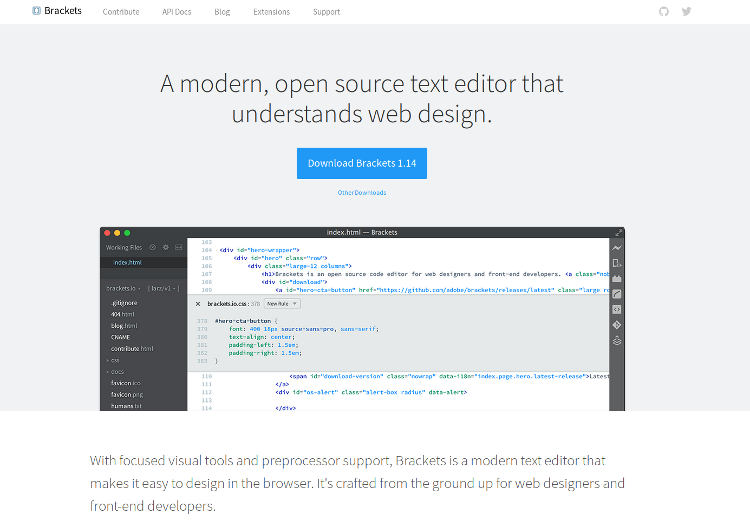Click brackets.io.css filename in inline editor
Screen dimensions: 750x521
[228, 304]
